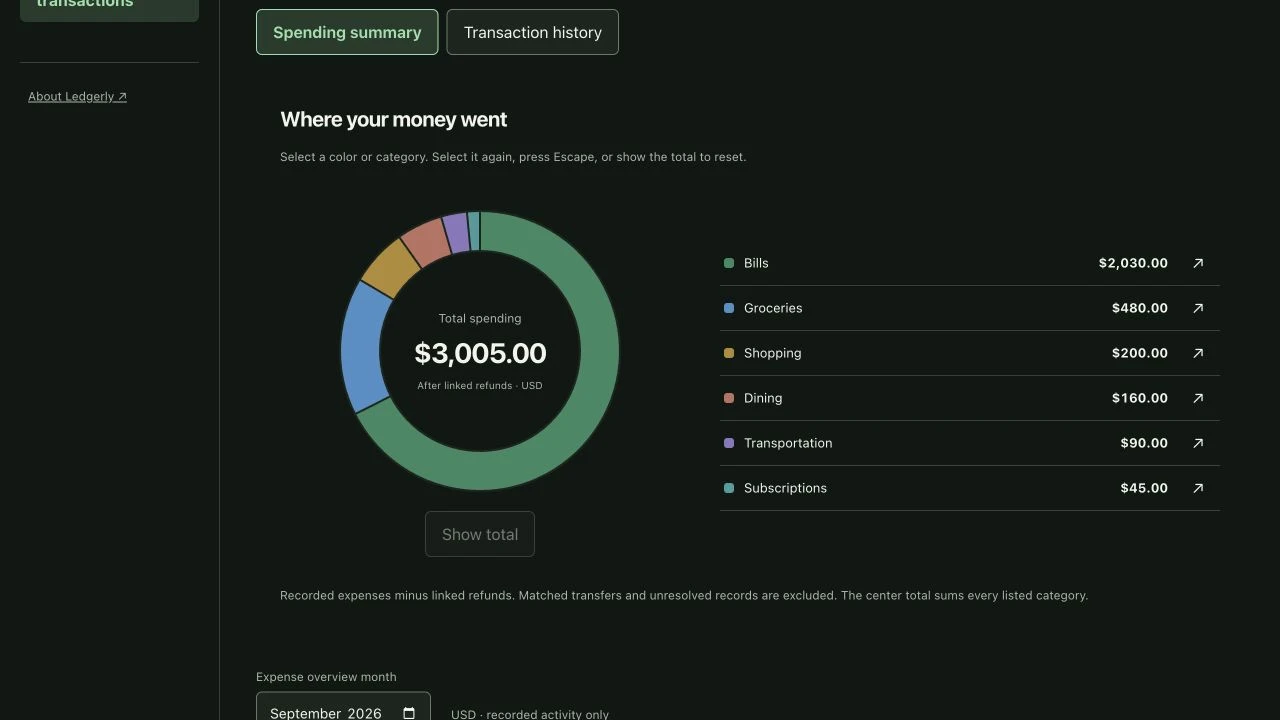Click the Show total button
Viewport: 1280px width, 720px height.
[480, 534]
